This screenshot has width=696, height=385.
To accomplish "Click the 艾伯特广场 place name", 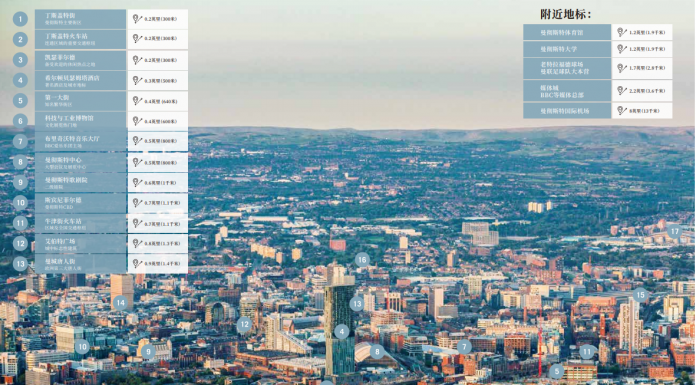I will point(60,241).
